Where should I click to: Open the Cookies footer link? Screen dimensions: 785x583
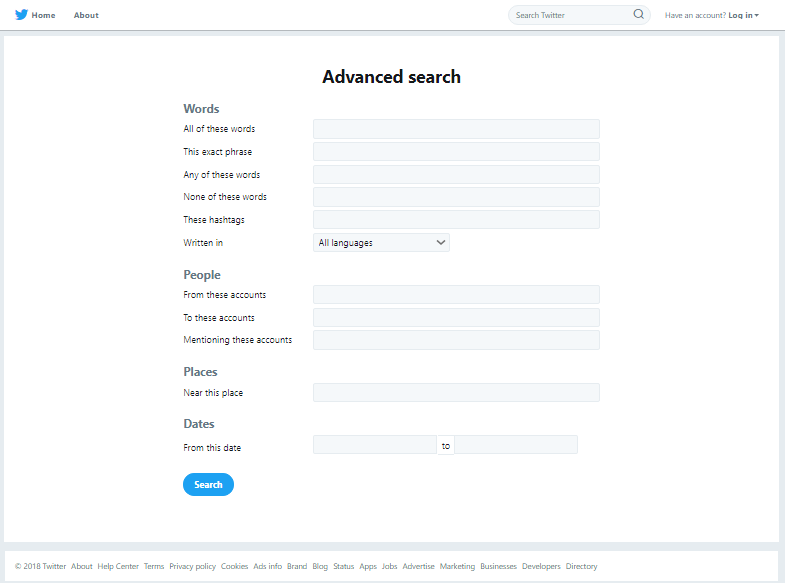click(234, 566)
